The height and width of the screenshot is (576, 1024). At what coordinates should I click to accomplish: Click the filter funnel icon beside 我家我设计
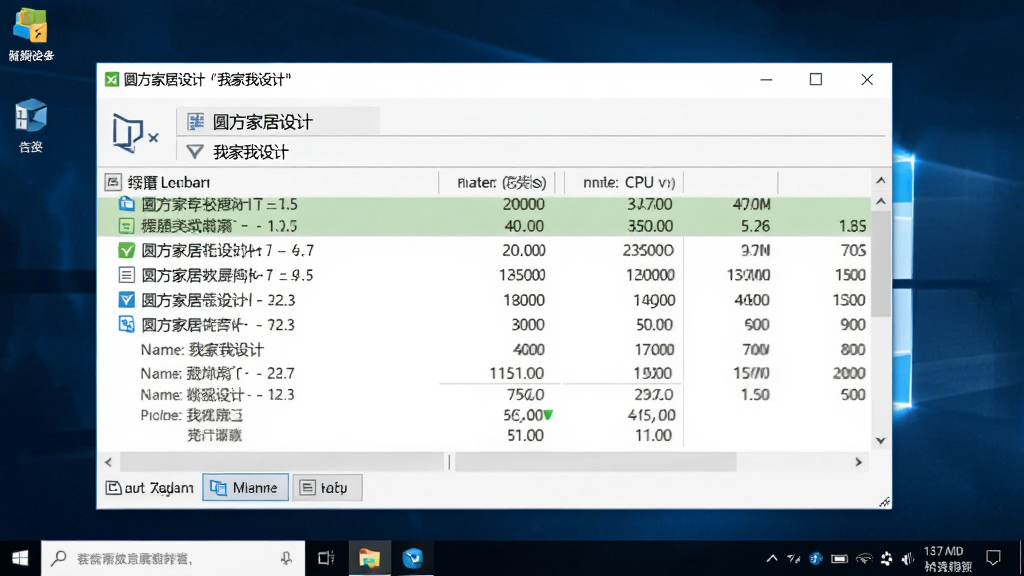[x=195, y=152]
